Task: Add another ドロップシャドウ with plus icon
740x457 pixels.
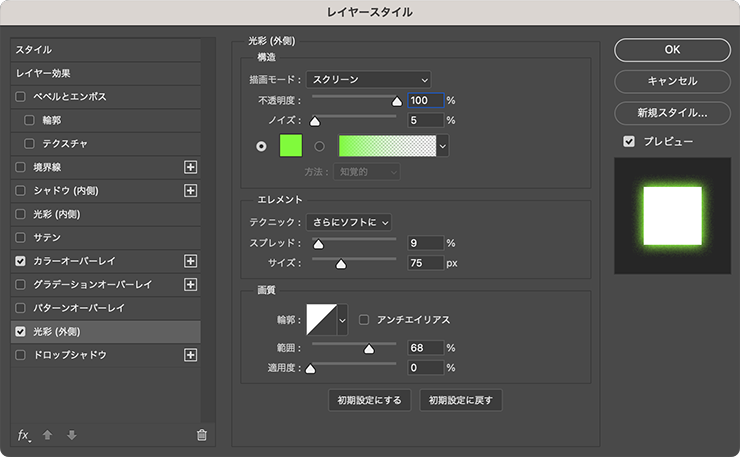Action: (x=191, y=355)
